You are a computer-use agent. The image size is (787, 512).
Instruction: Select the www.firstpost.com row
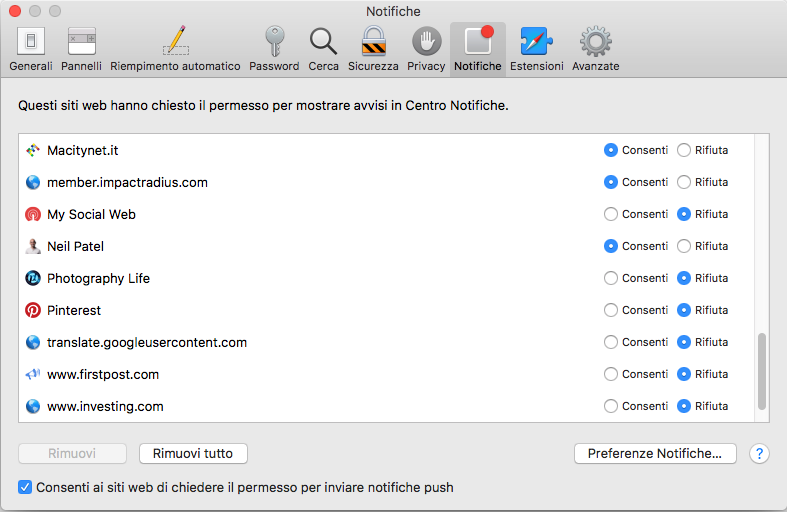point(386,374)
